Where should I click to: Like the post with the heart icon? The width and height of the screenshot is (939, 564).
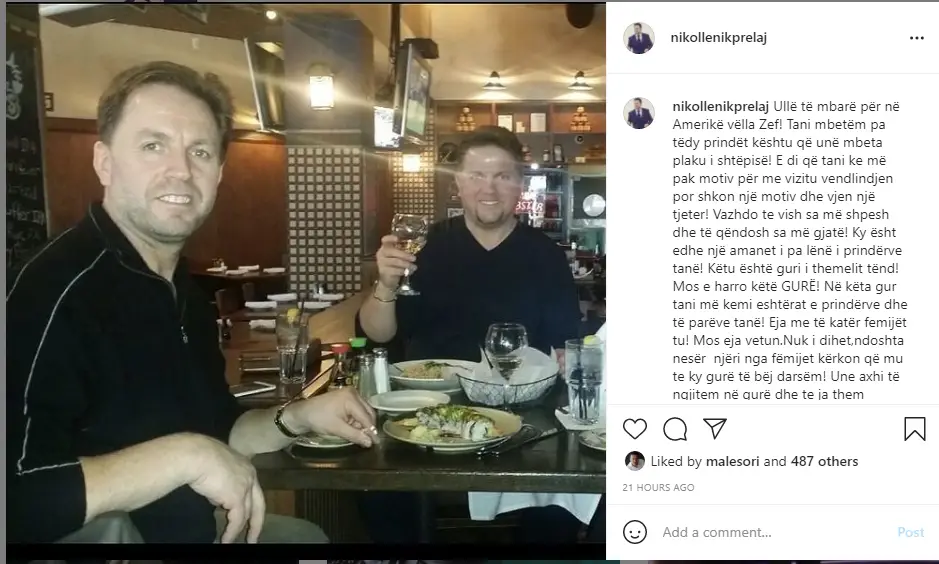click(635, 429)
